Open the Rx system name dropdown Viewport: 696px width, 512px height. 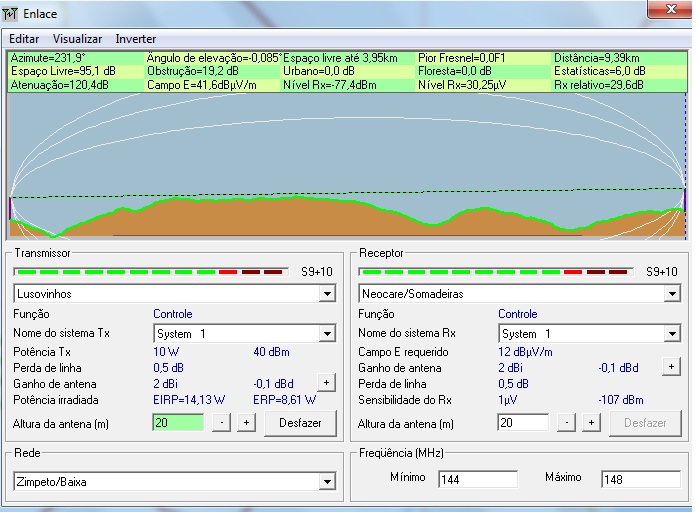671,333
